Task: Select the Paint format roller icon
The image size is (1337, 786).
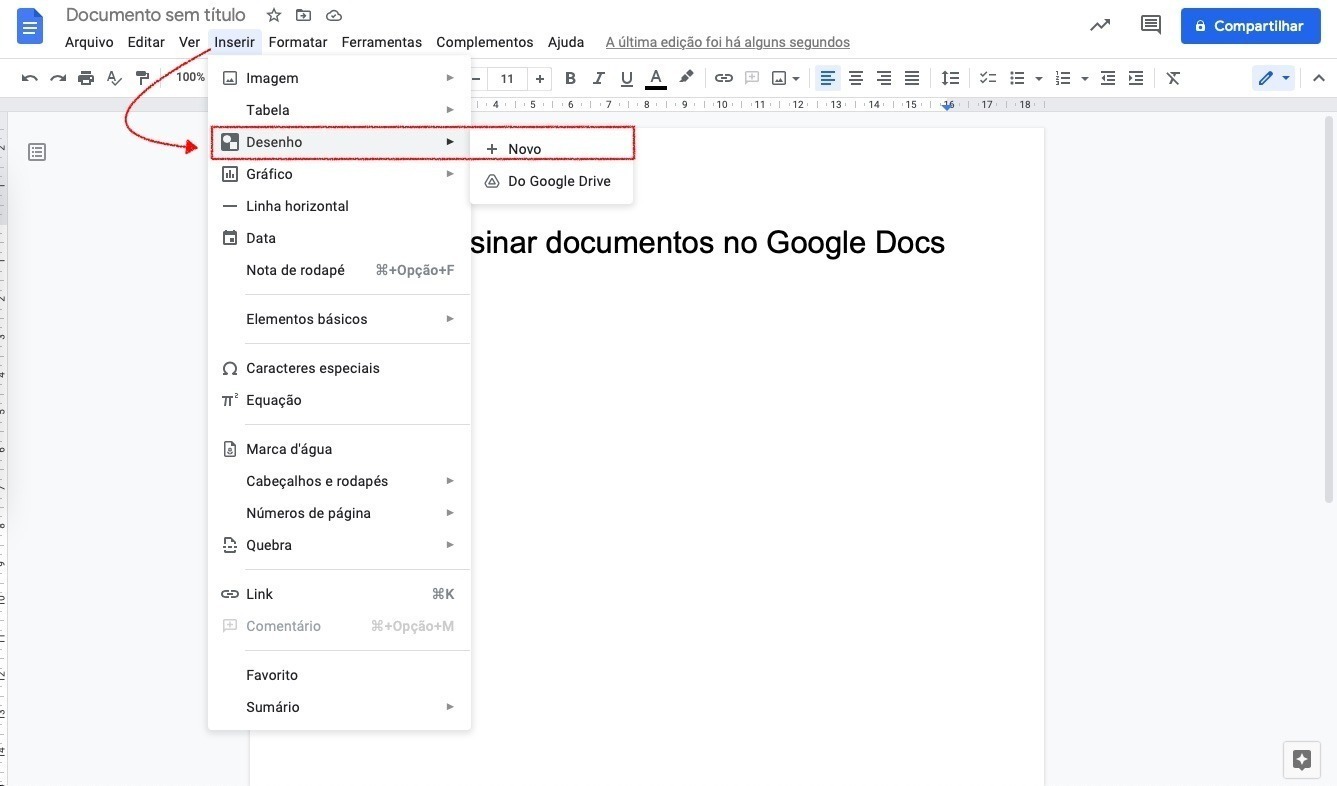Action: pyautogui.click(x=142, y=78)
